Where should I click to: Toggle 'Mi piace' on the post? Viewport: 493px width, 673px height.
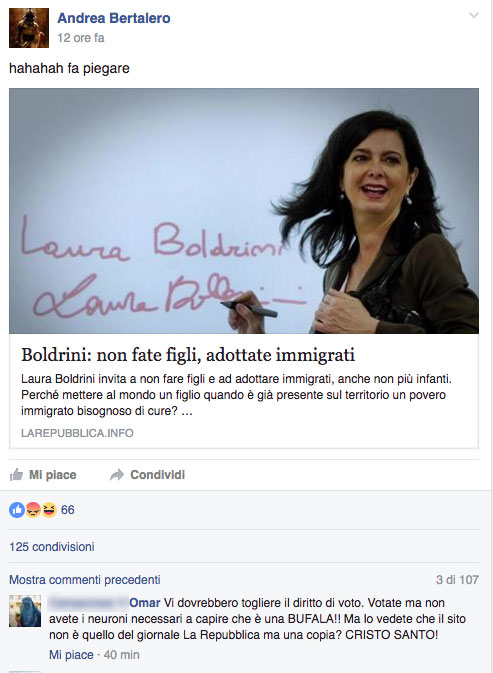tap(43, 475)
